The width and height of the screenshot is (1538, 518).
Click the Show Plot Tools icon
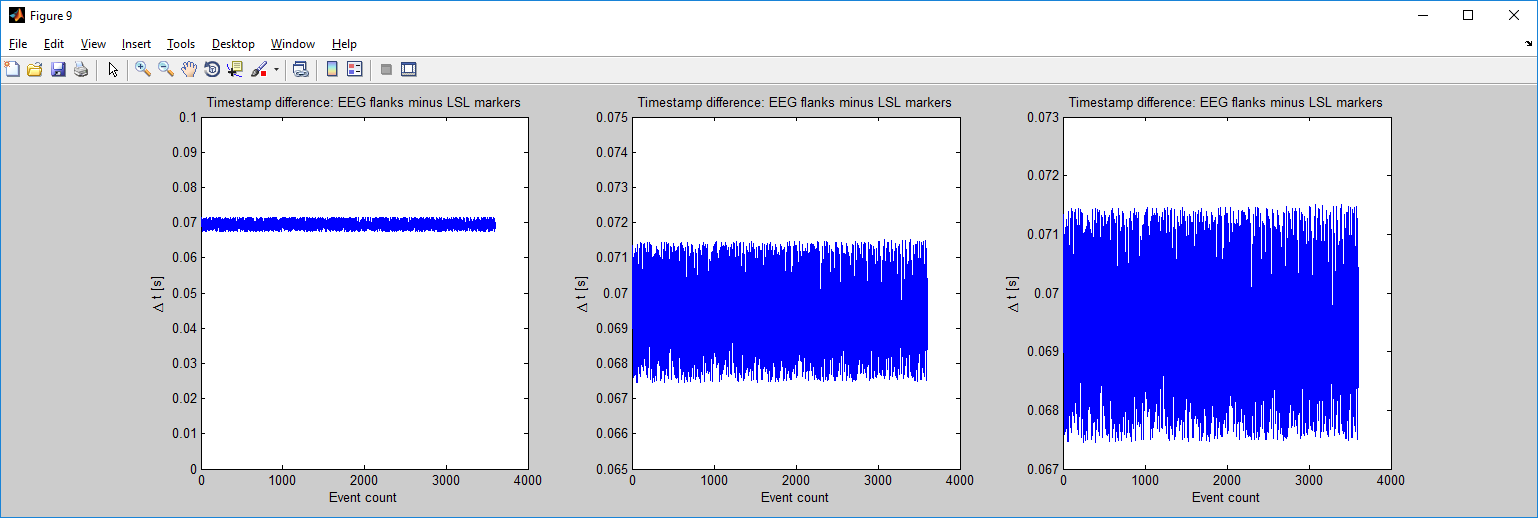pyautogui.click(x=408, y=69)
